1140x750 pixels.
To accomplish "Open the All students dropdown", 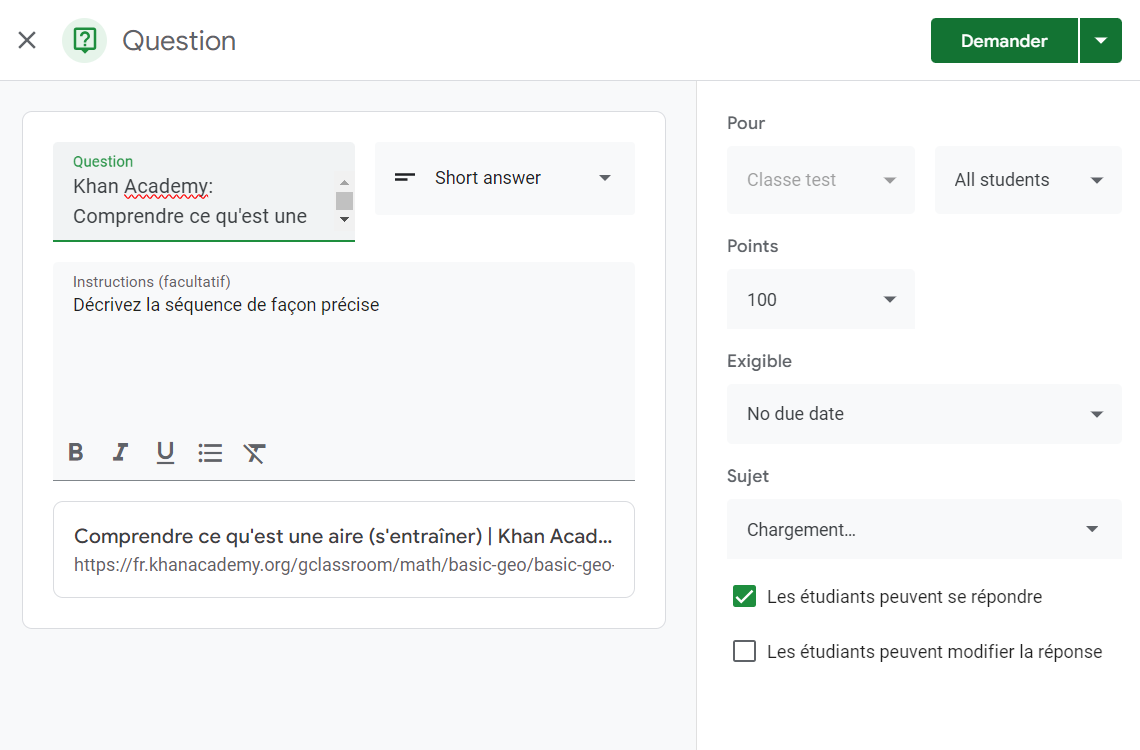I will pos(1028,180).
